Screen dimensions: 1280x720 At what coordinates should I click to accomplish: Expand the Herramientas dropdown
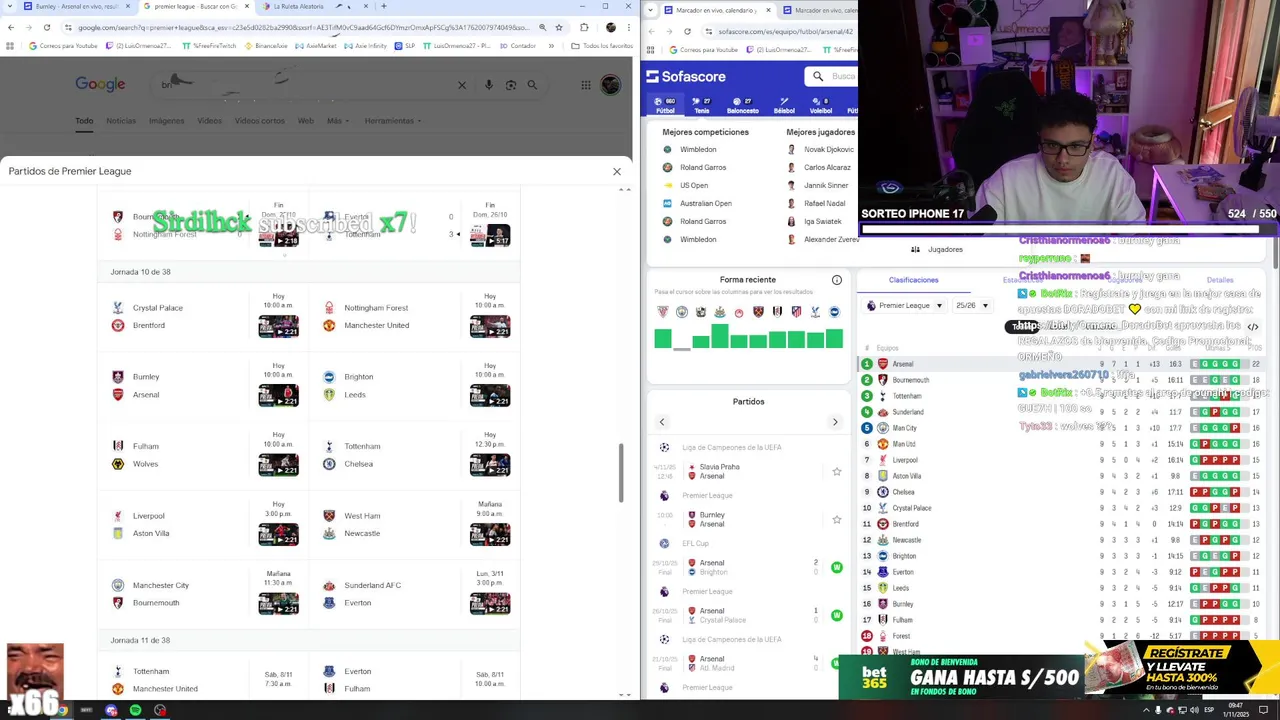pyautogui.click(x=392, y=121)
